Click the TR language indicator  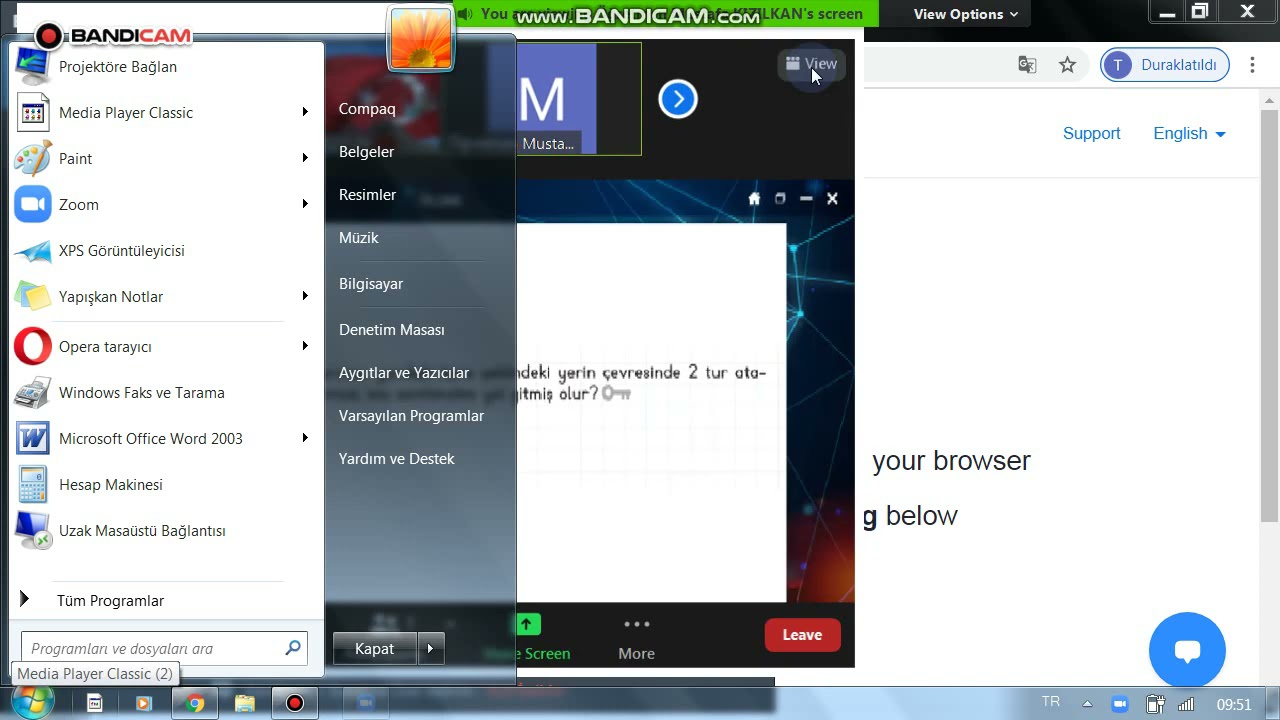(x=1051, y=702)
